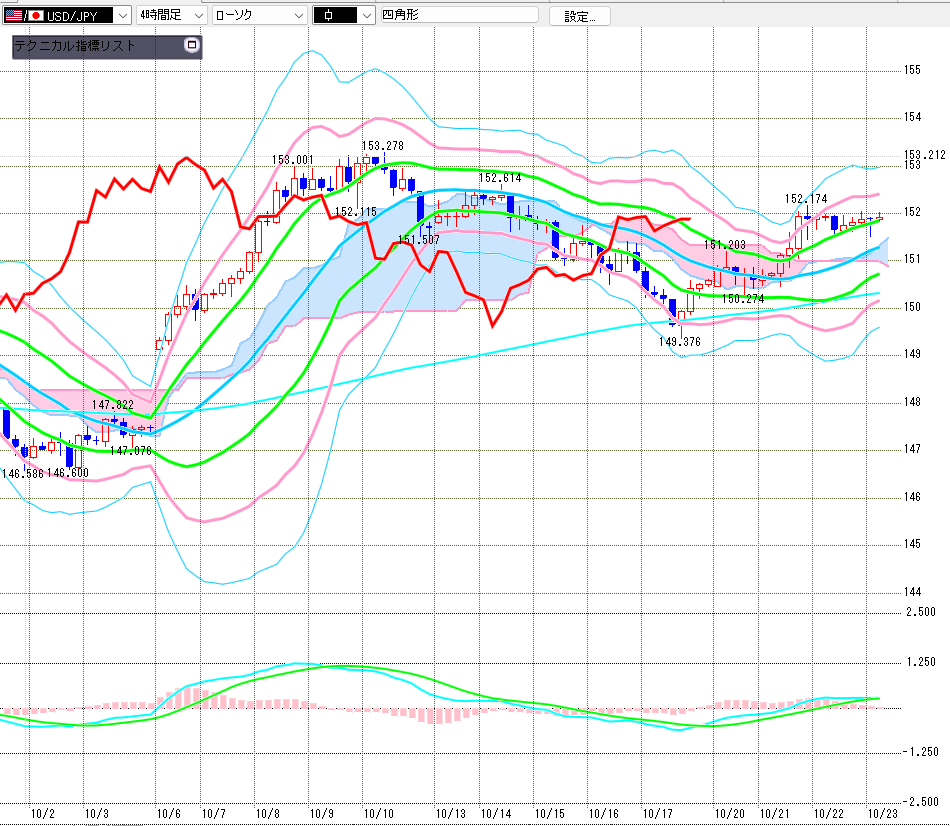This screenshot has height=826, width=950.
Task: Select the 153.278 high price label
Action: [383, 147]
